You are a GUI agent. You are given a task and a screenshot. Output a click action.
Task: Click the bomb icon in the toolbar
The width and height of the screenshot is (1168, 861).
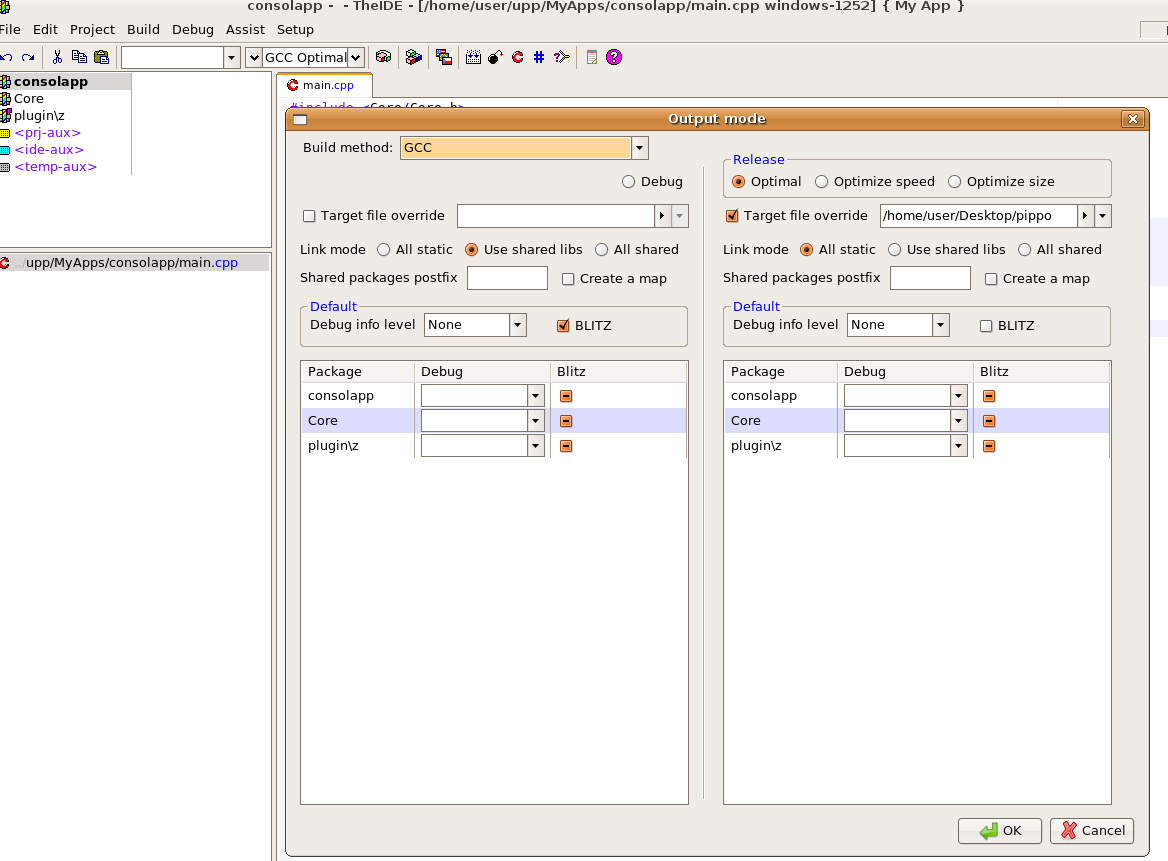(495, 57)
